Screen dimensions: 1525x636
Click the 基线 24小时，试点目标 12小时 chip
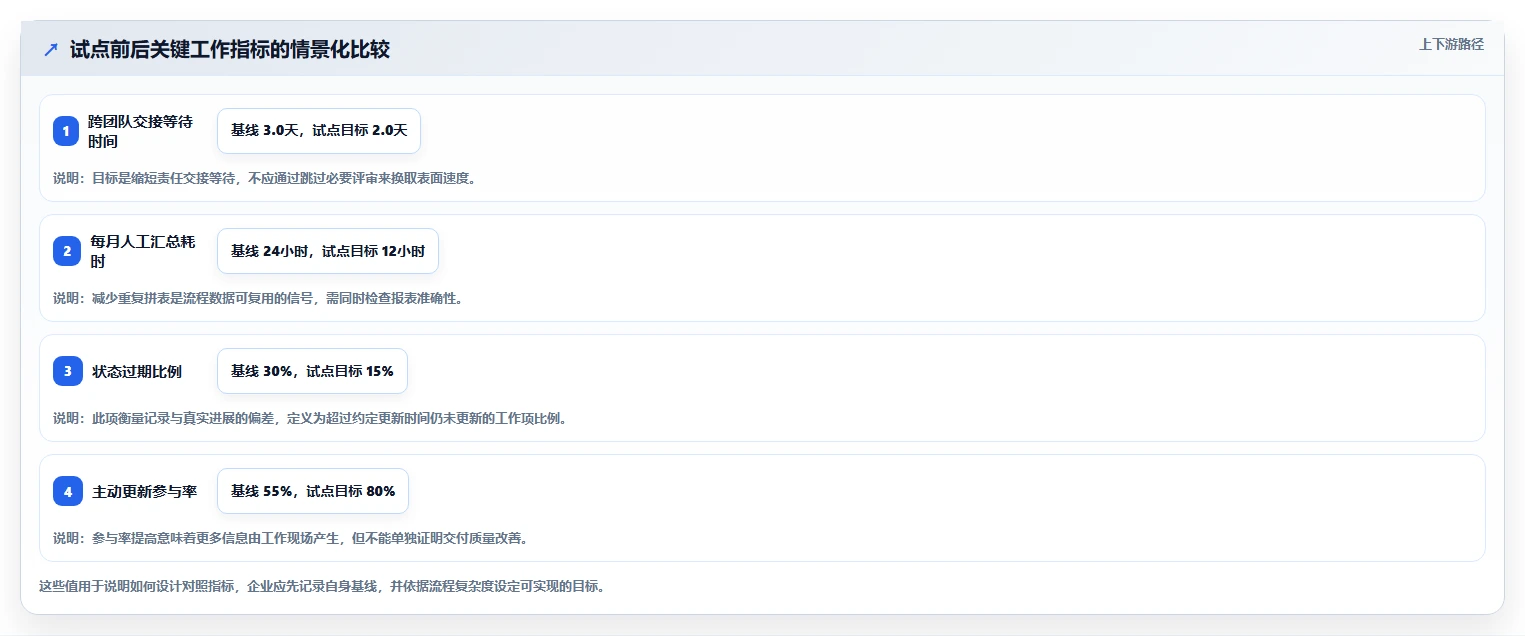click(328, 251)
